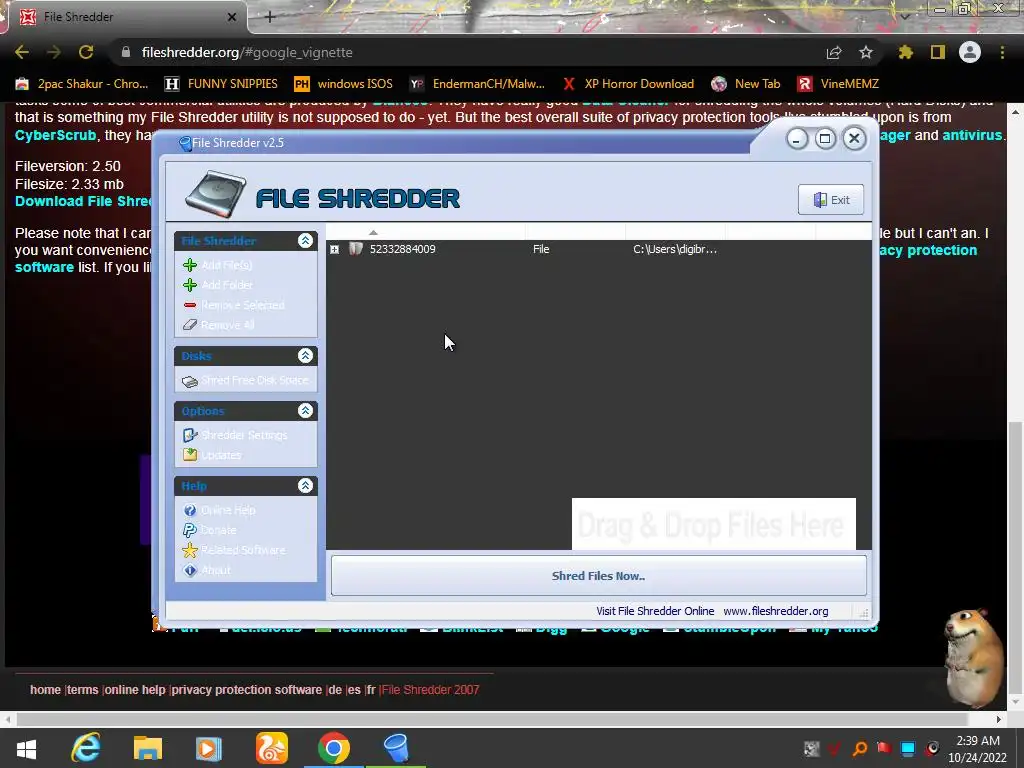Open the tab search chevron in Chrome

pyautogui.click(x=904, y=16)
